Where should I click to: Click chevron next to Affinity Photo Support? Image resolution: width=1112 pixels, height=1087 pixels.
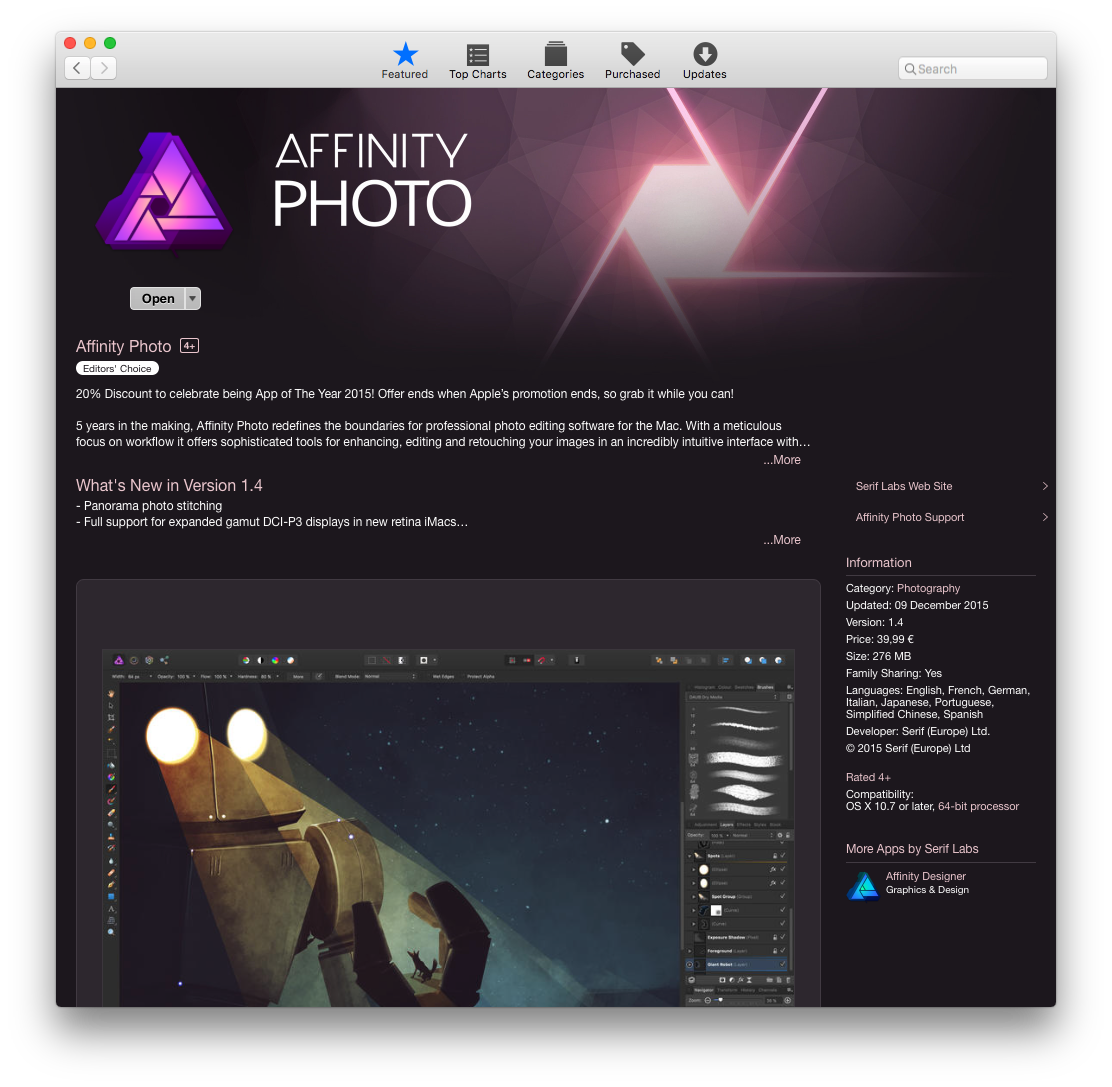[x=1045, y=518]
